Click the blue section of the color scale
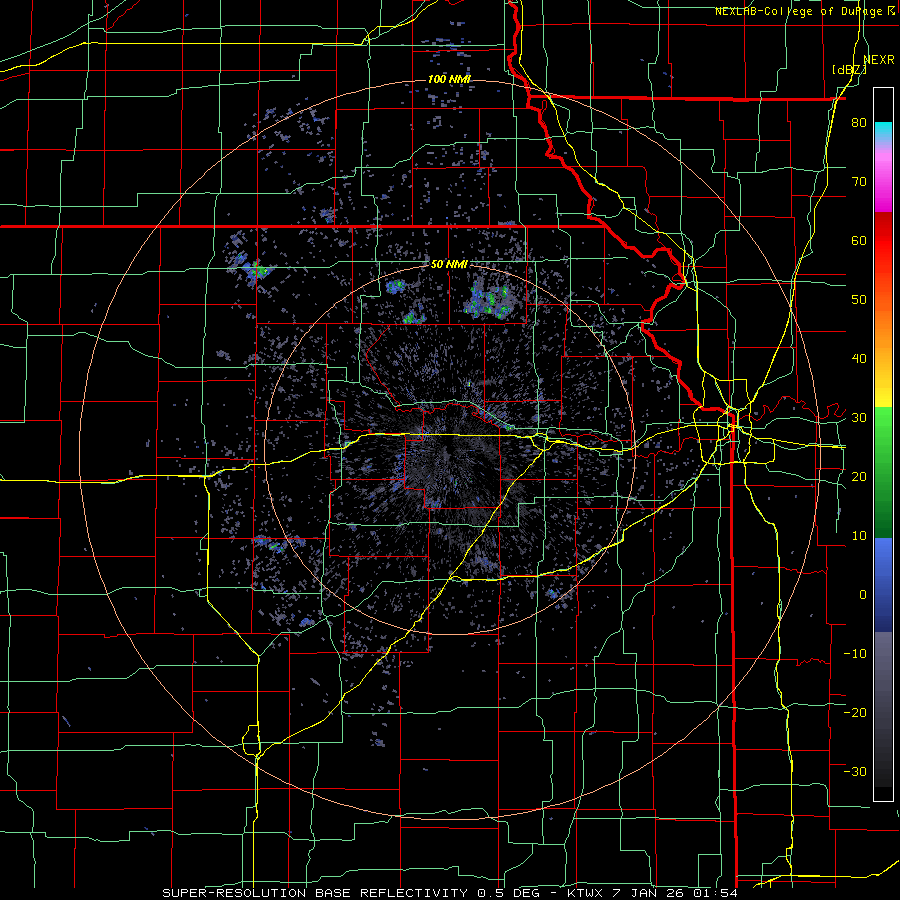Viewport: 900px width, 900px height. click(x=883, y=585)
